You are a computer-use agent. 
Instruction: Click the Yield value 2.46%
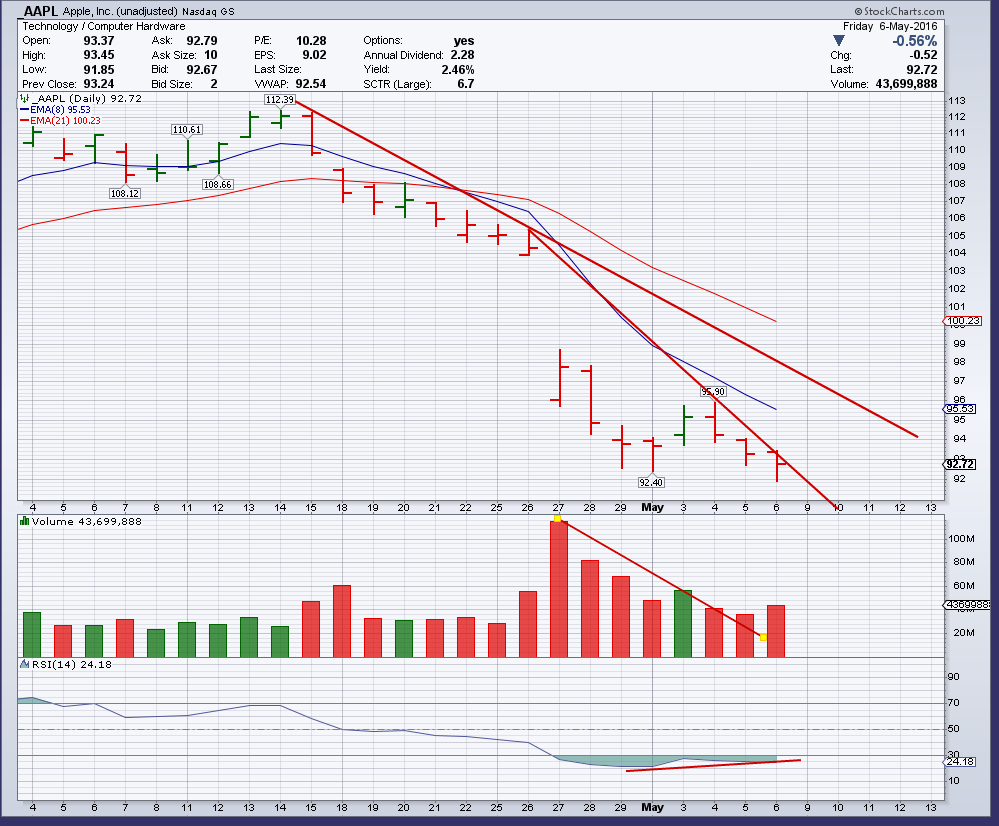click(x=457, y=69)
